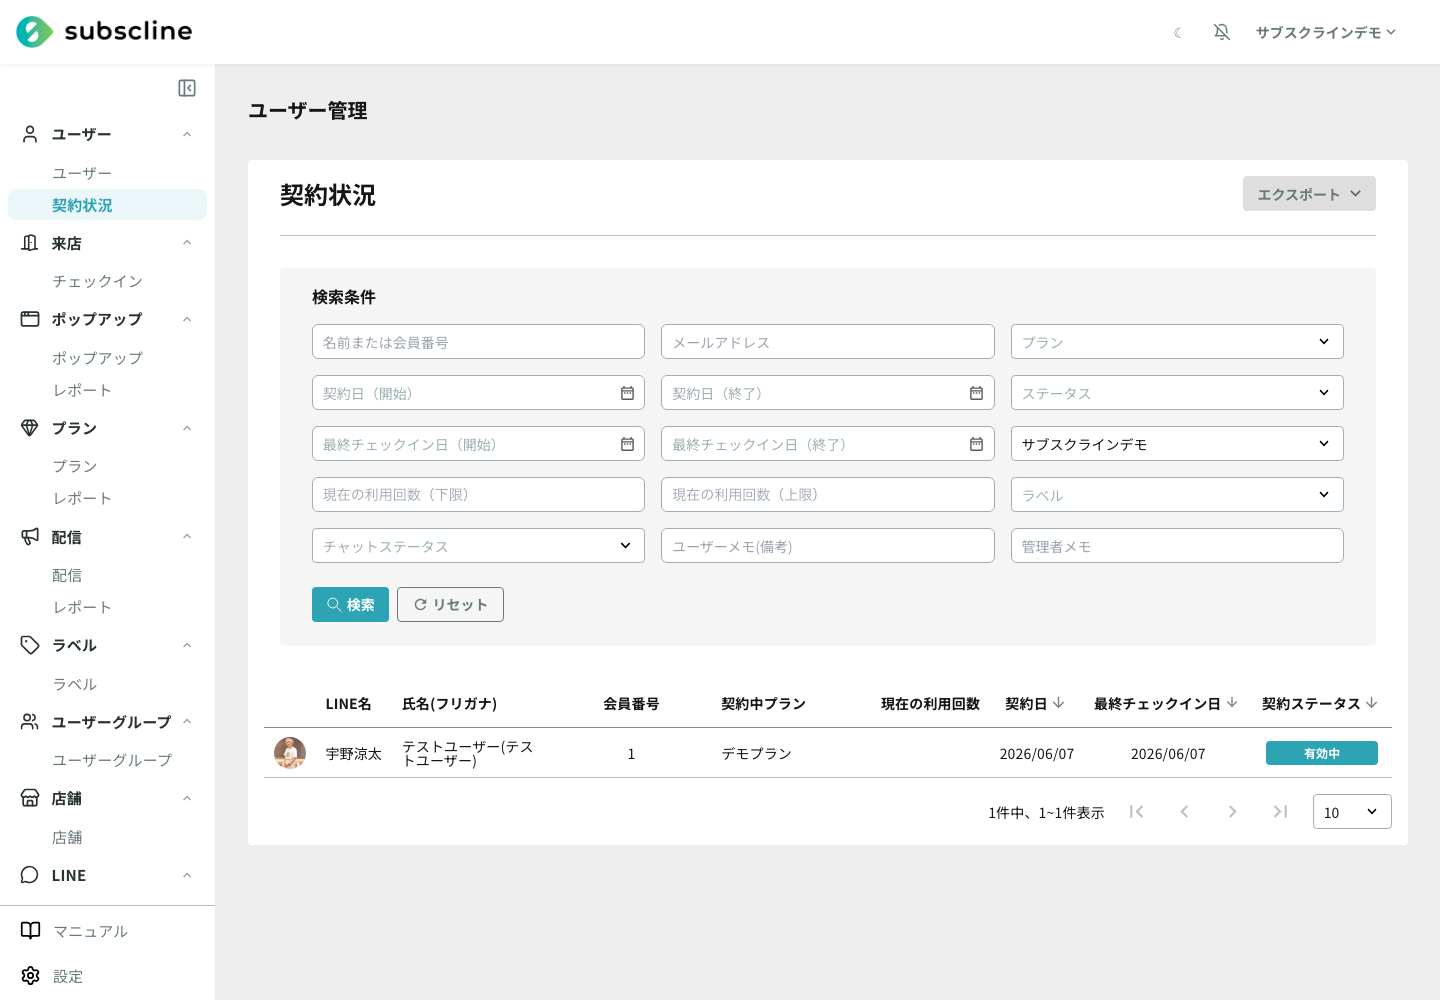Open ポップアップ submenu item

coord(97,358)
